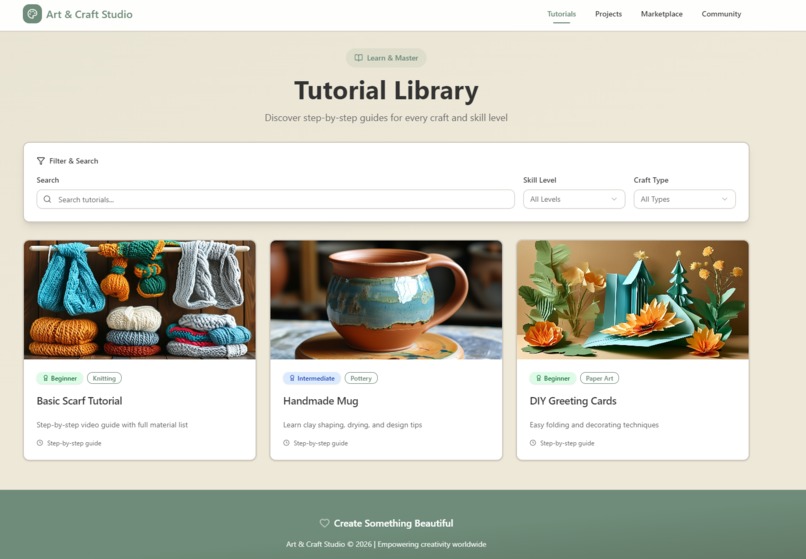Click 'Step-by-step guide' text on Basic Scarf card
Screen dimensions: 806x559
click(74, 443)
